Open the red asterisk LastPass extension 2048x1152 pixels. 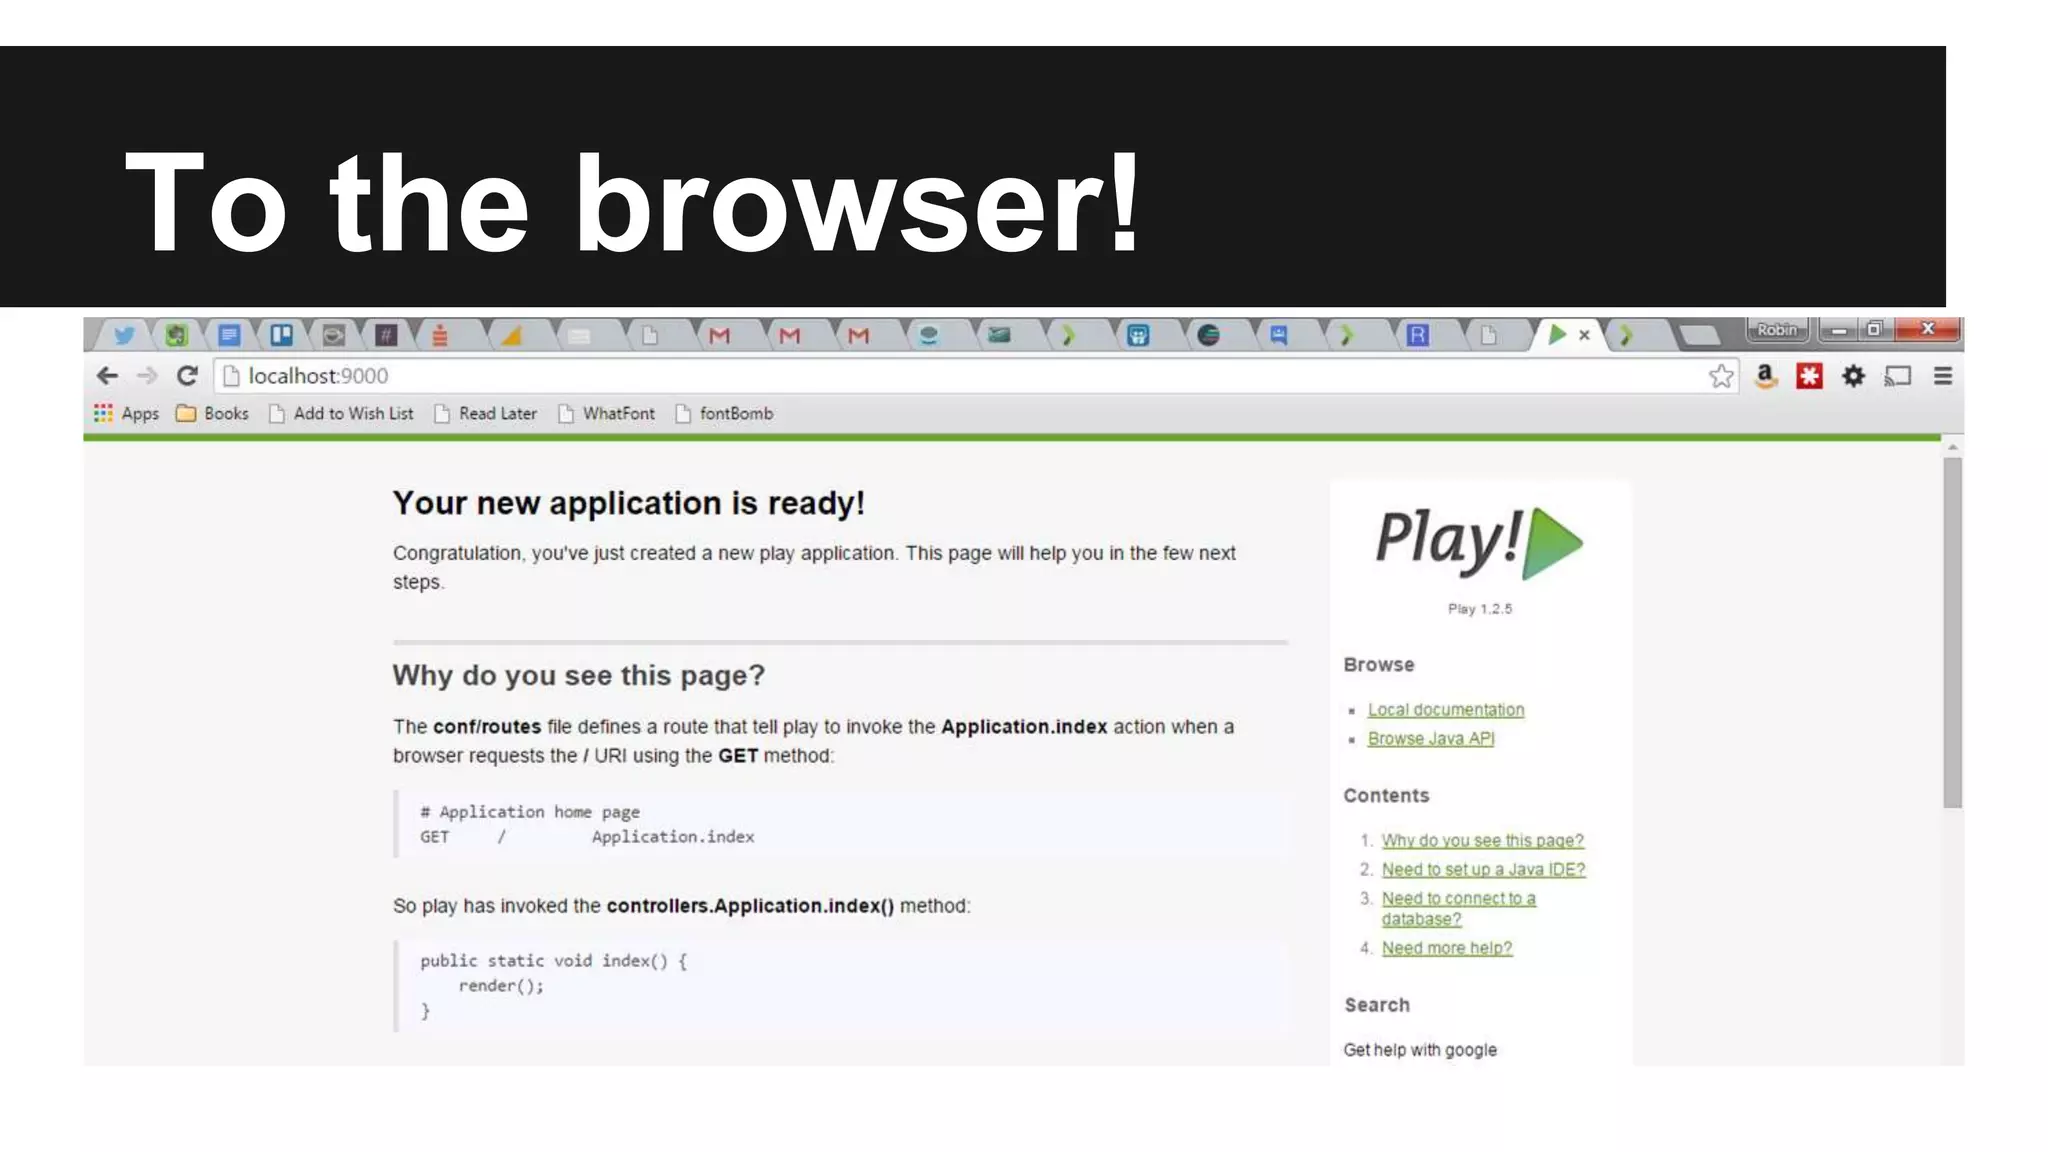1809,376
